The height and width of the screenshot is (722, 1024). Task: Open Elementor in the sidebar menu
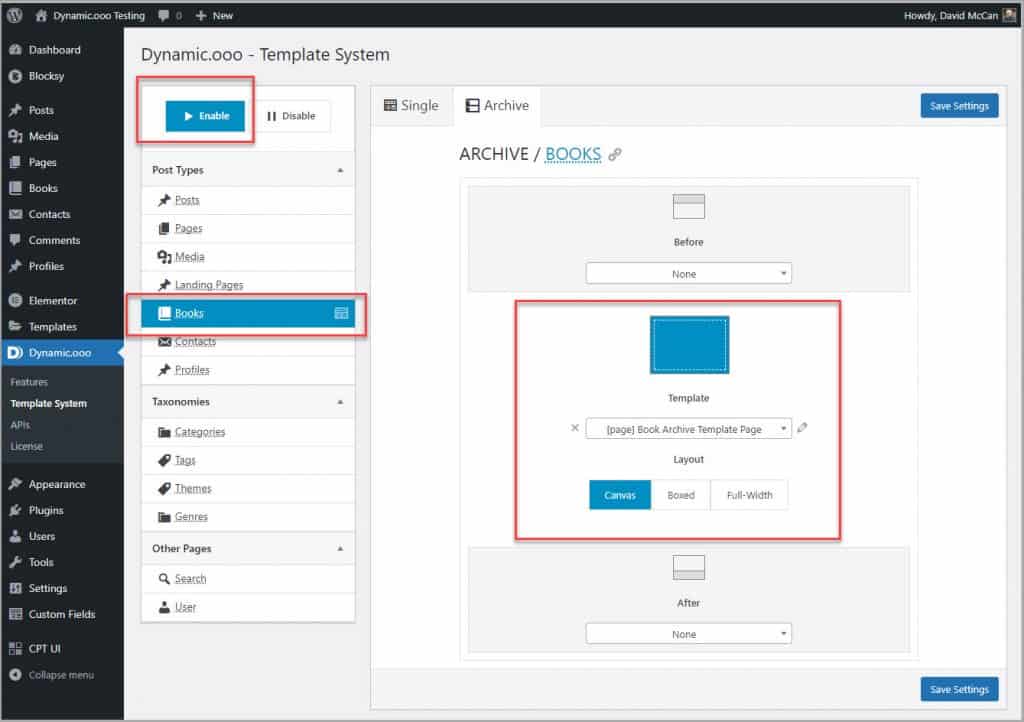click(53, 300)
